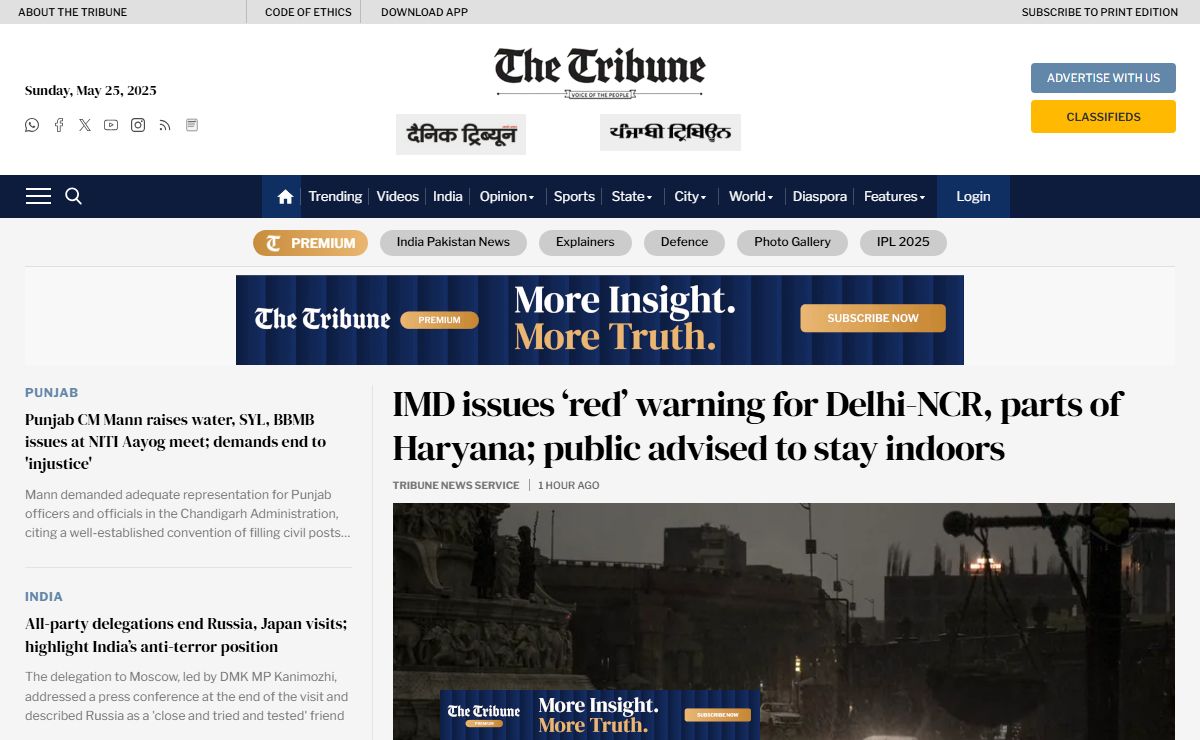Select the India Pakistan News tag
Viewport: 1200px width, 740px height.
pos(453,242)
